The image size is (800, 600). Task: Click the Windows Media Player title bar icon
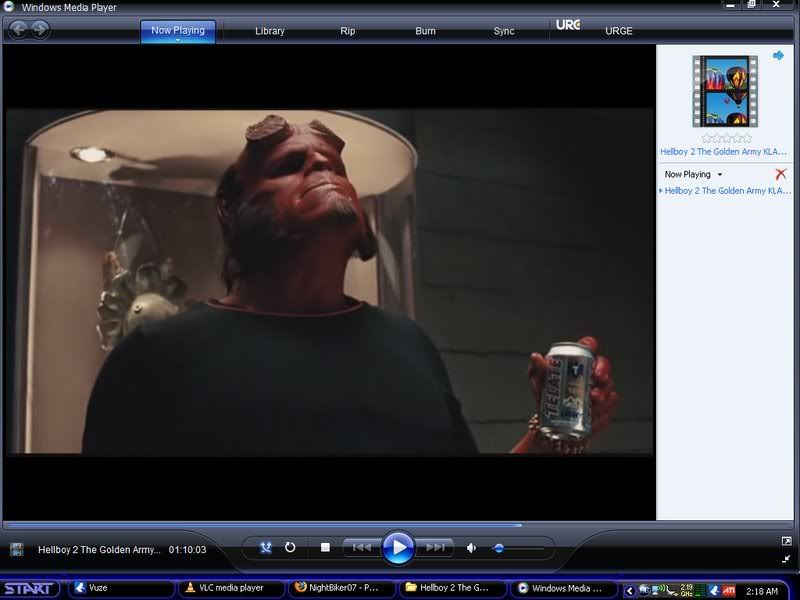tap(9, 6)
